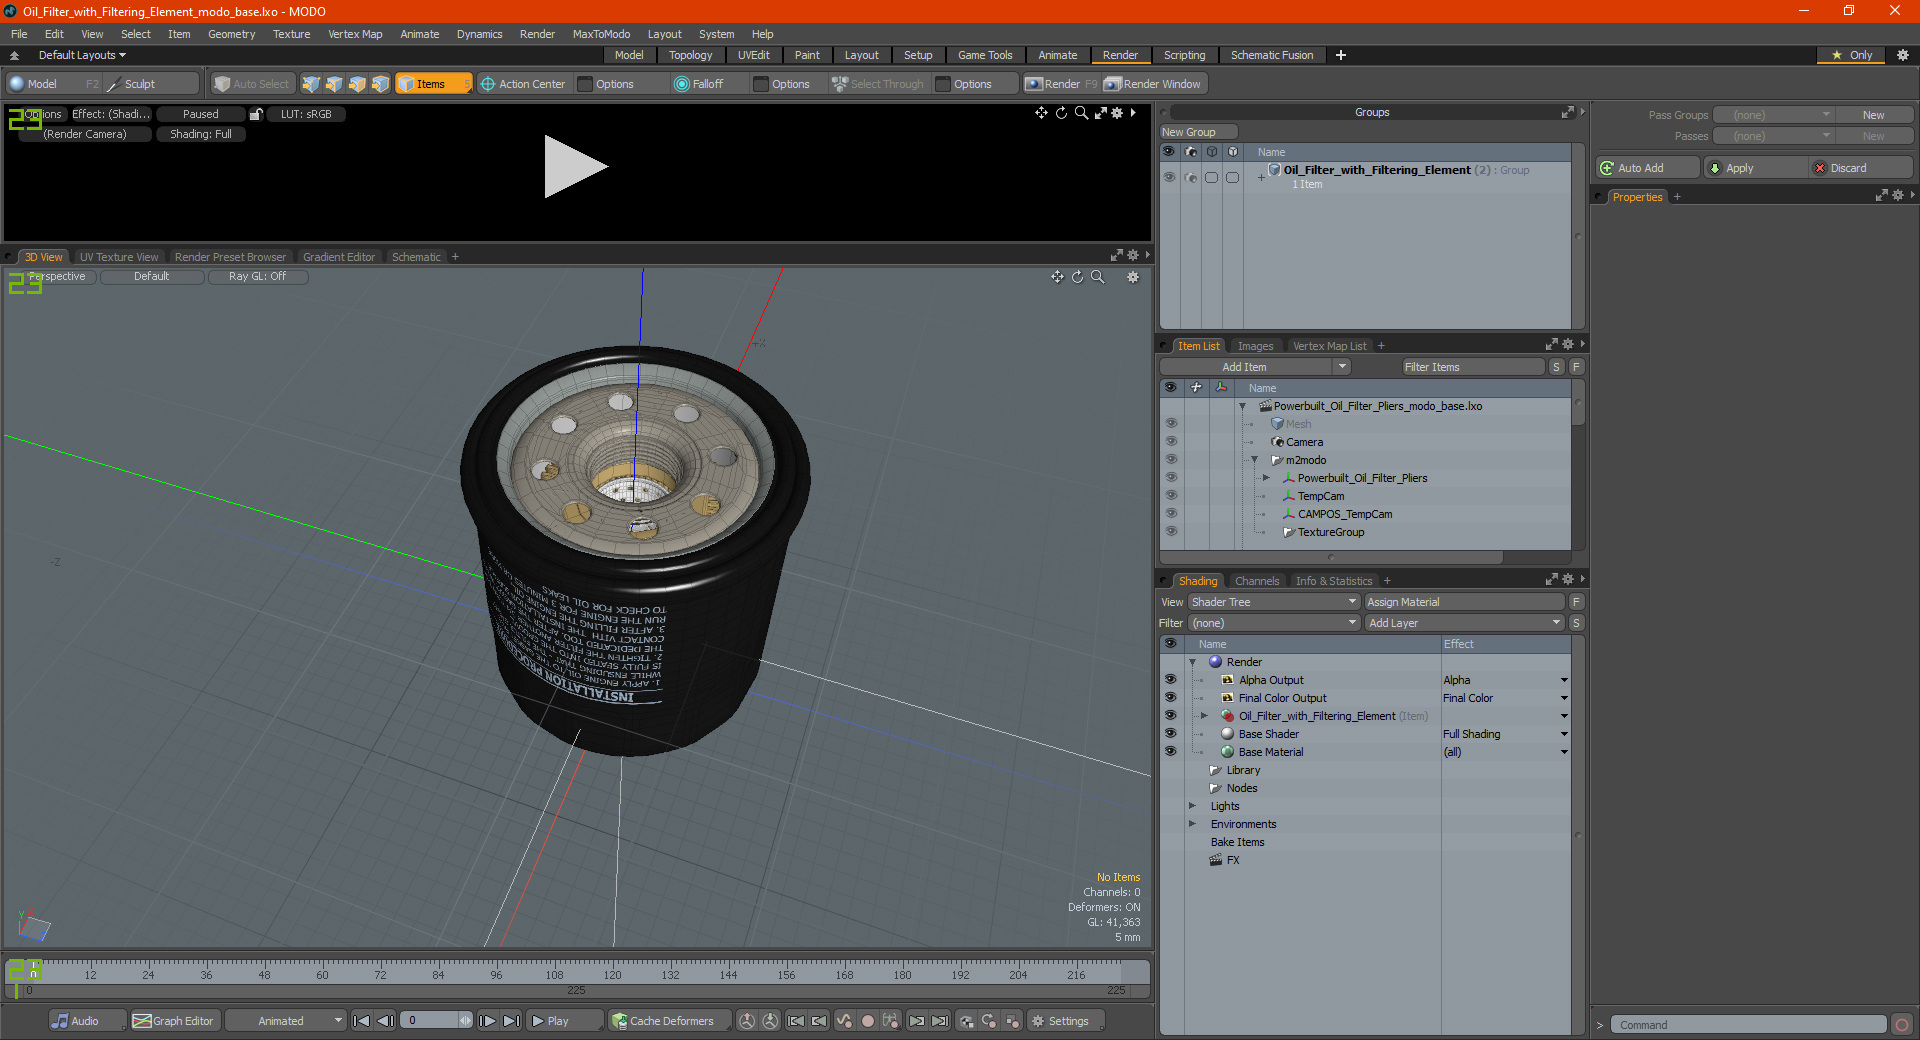Switch to the Channels tab

click(x=1257, y=581)
